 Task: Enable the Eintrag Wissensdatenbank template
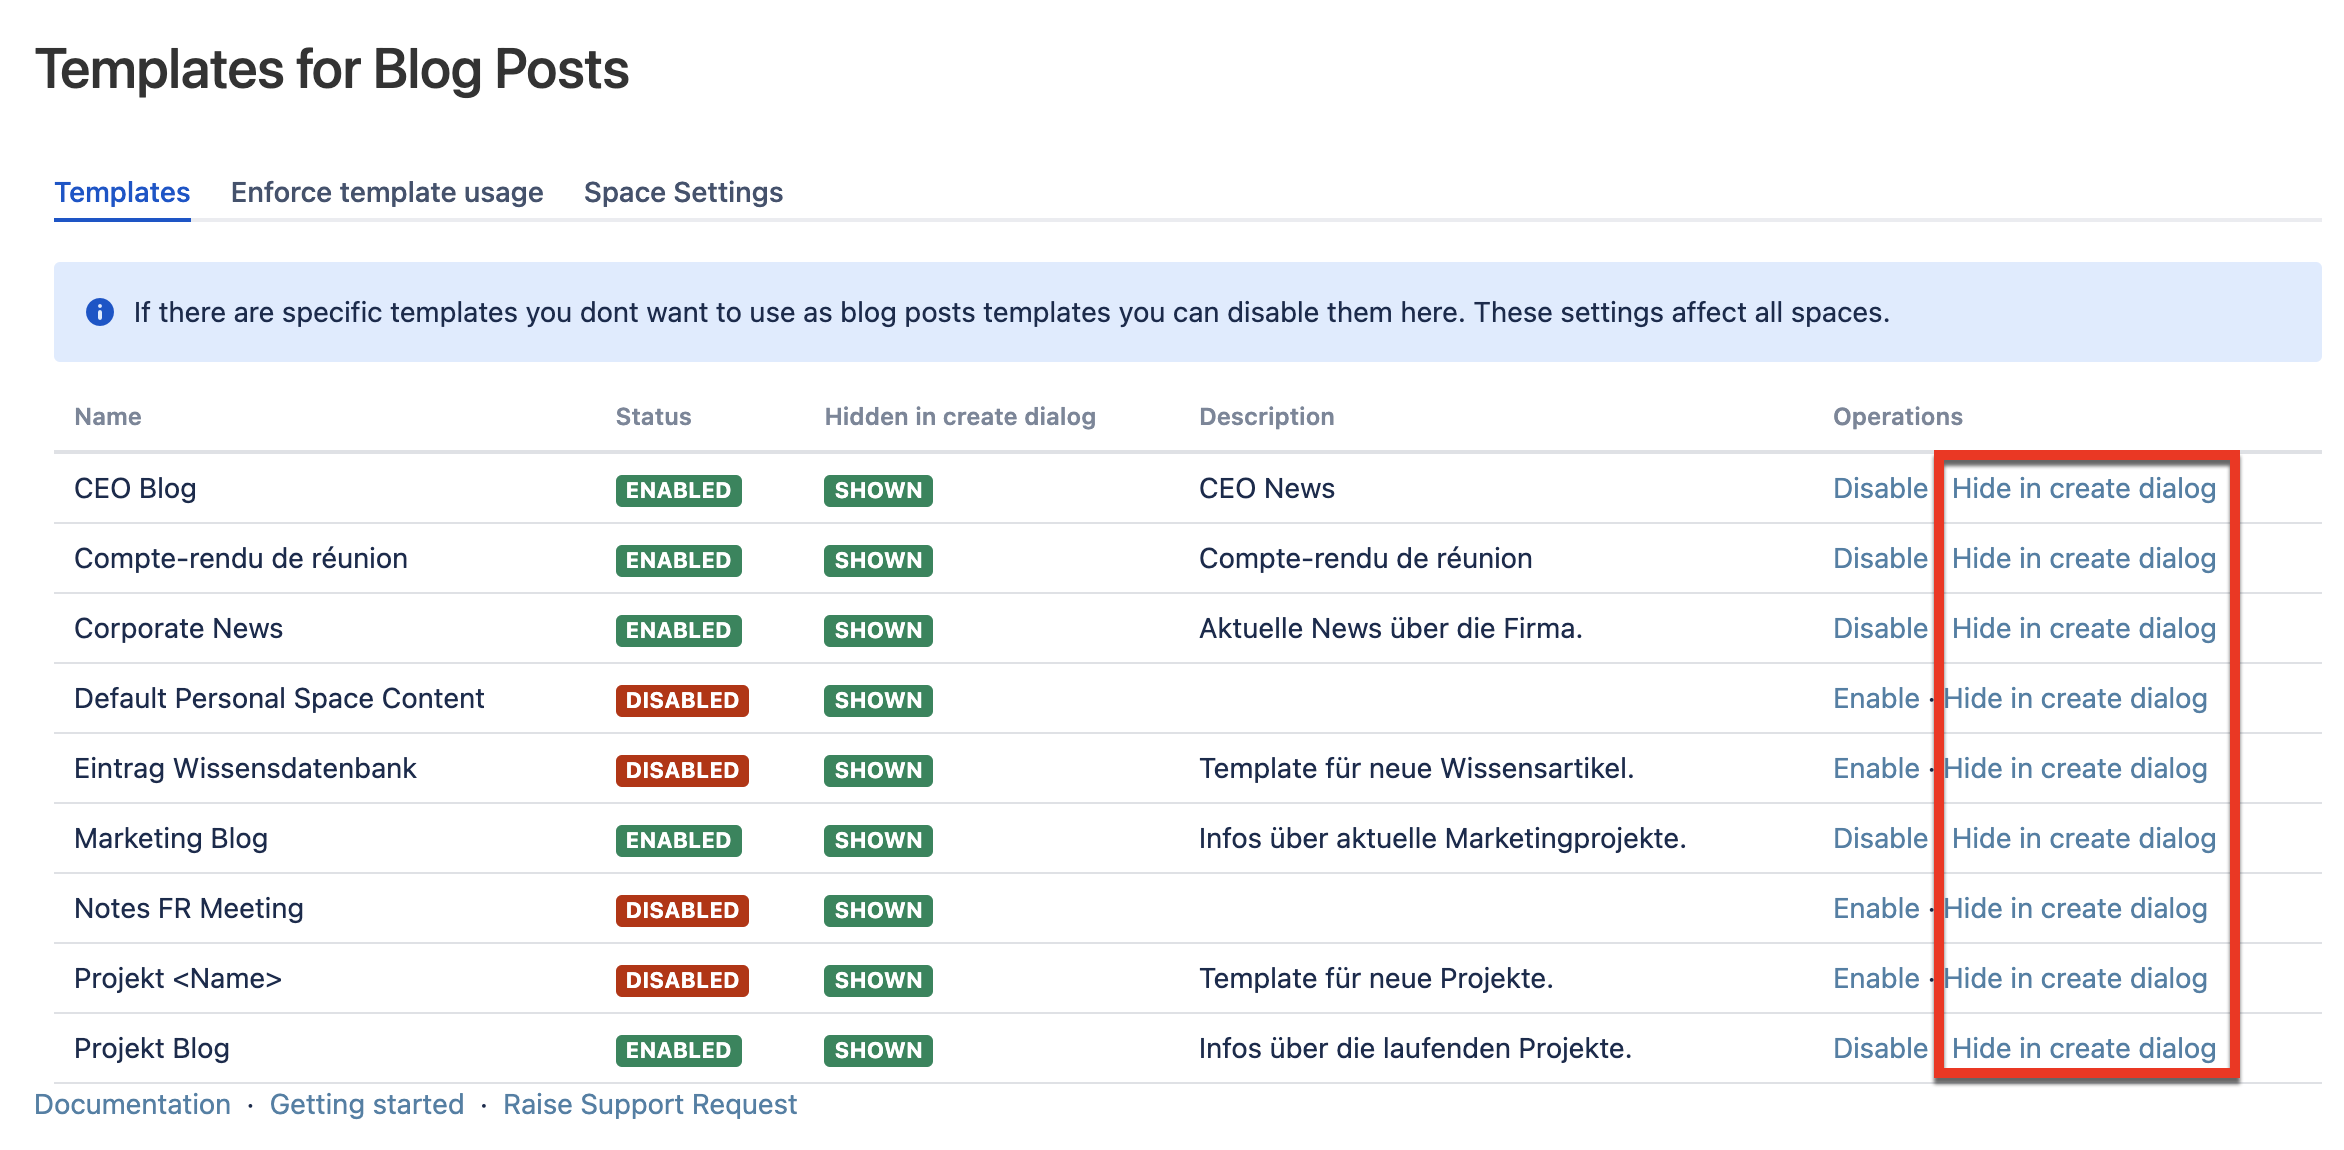(x=1875, y=768)
